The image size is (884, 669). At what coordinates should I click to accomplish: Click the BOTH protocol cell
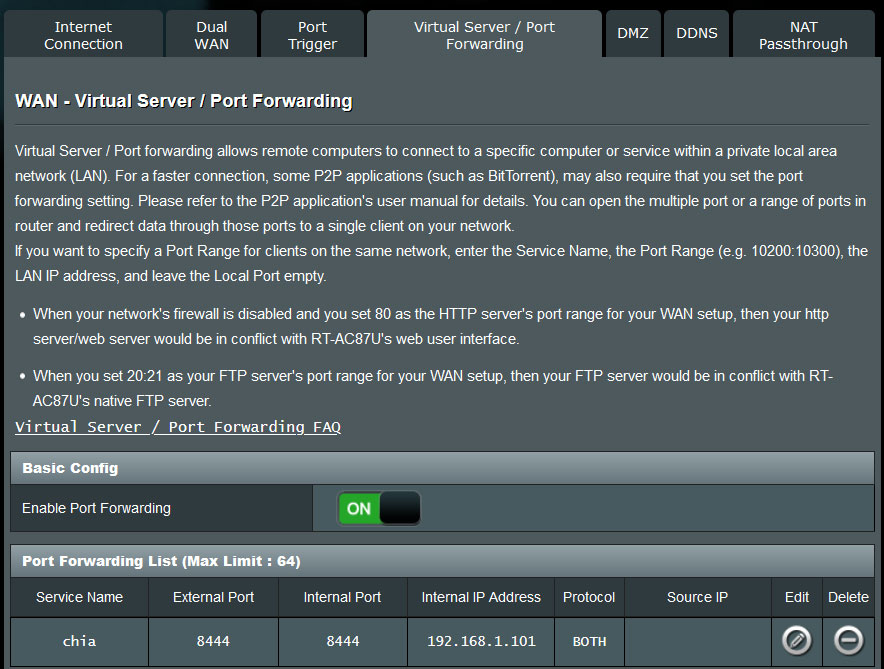589,641
